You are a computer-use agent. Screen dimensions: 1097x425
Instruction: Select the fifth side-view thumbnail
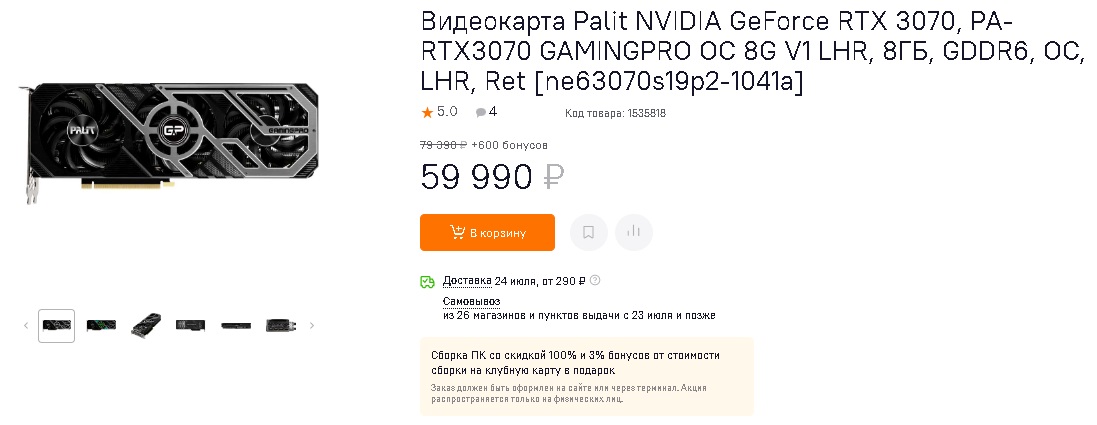tap(235, 325)
